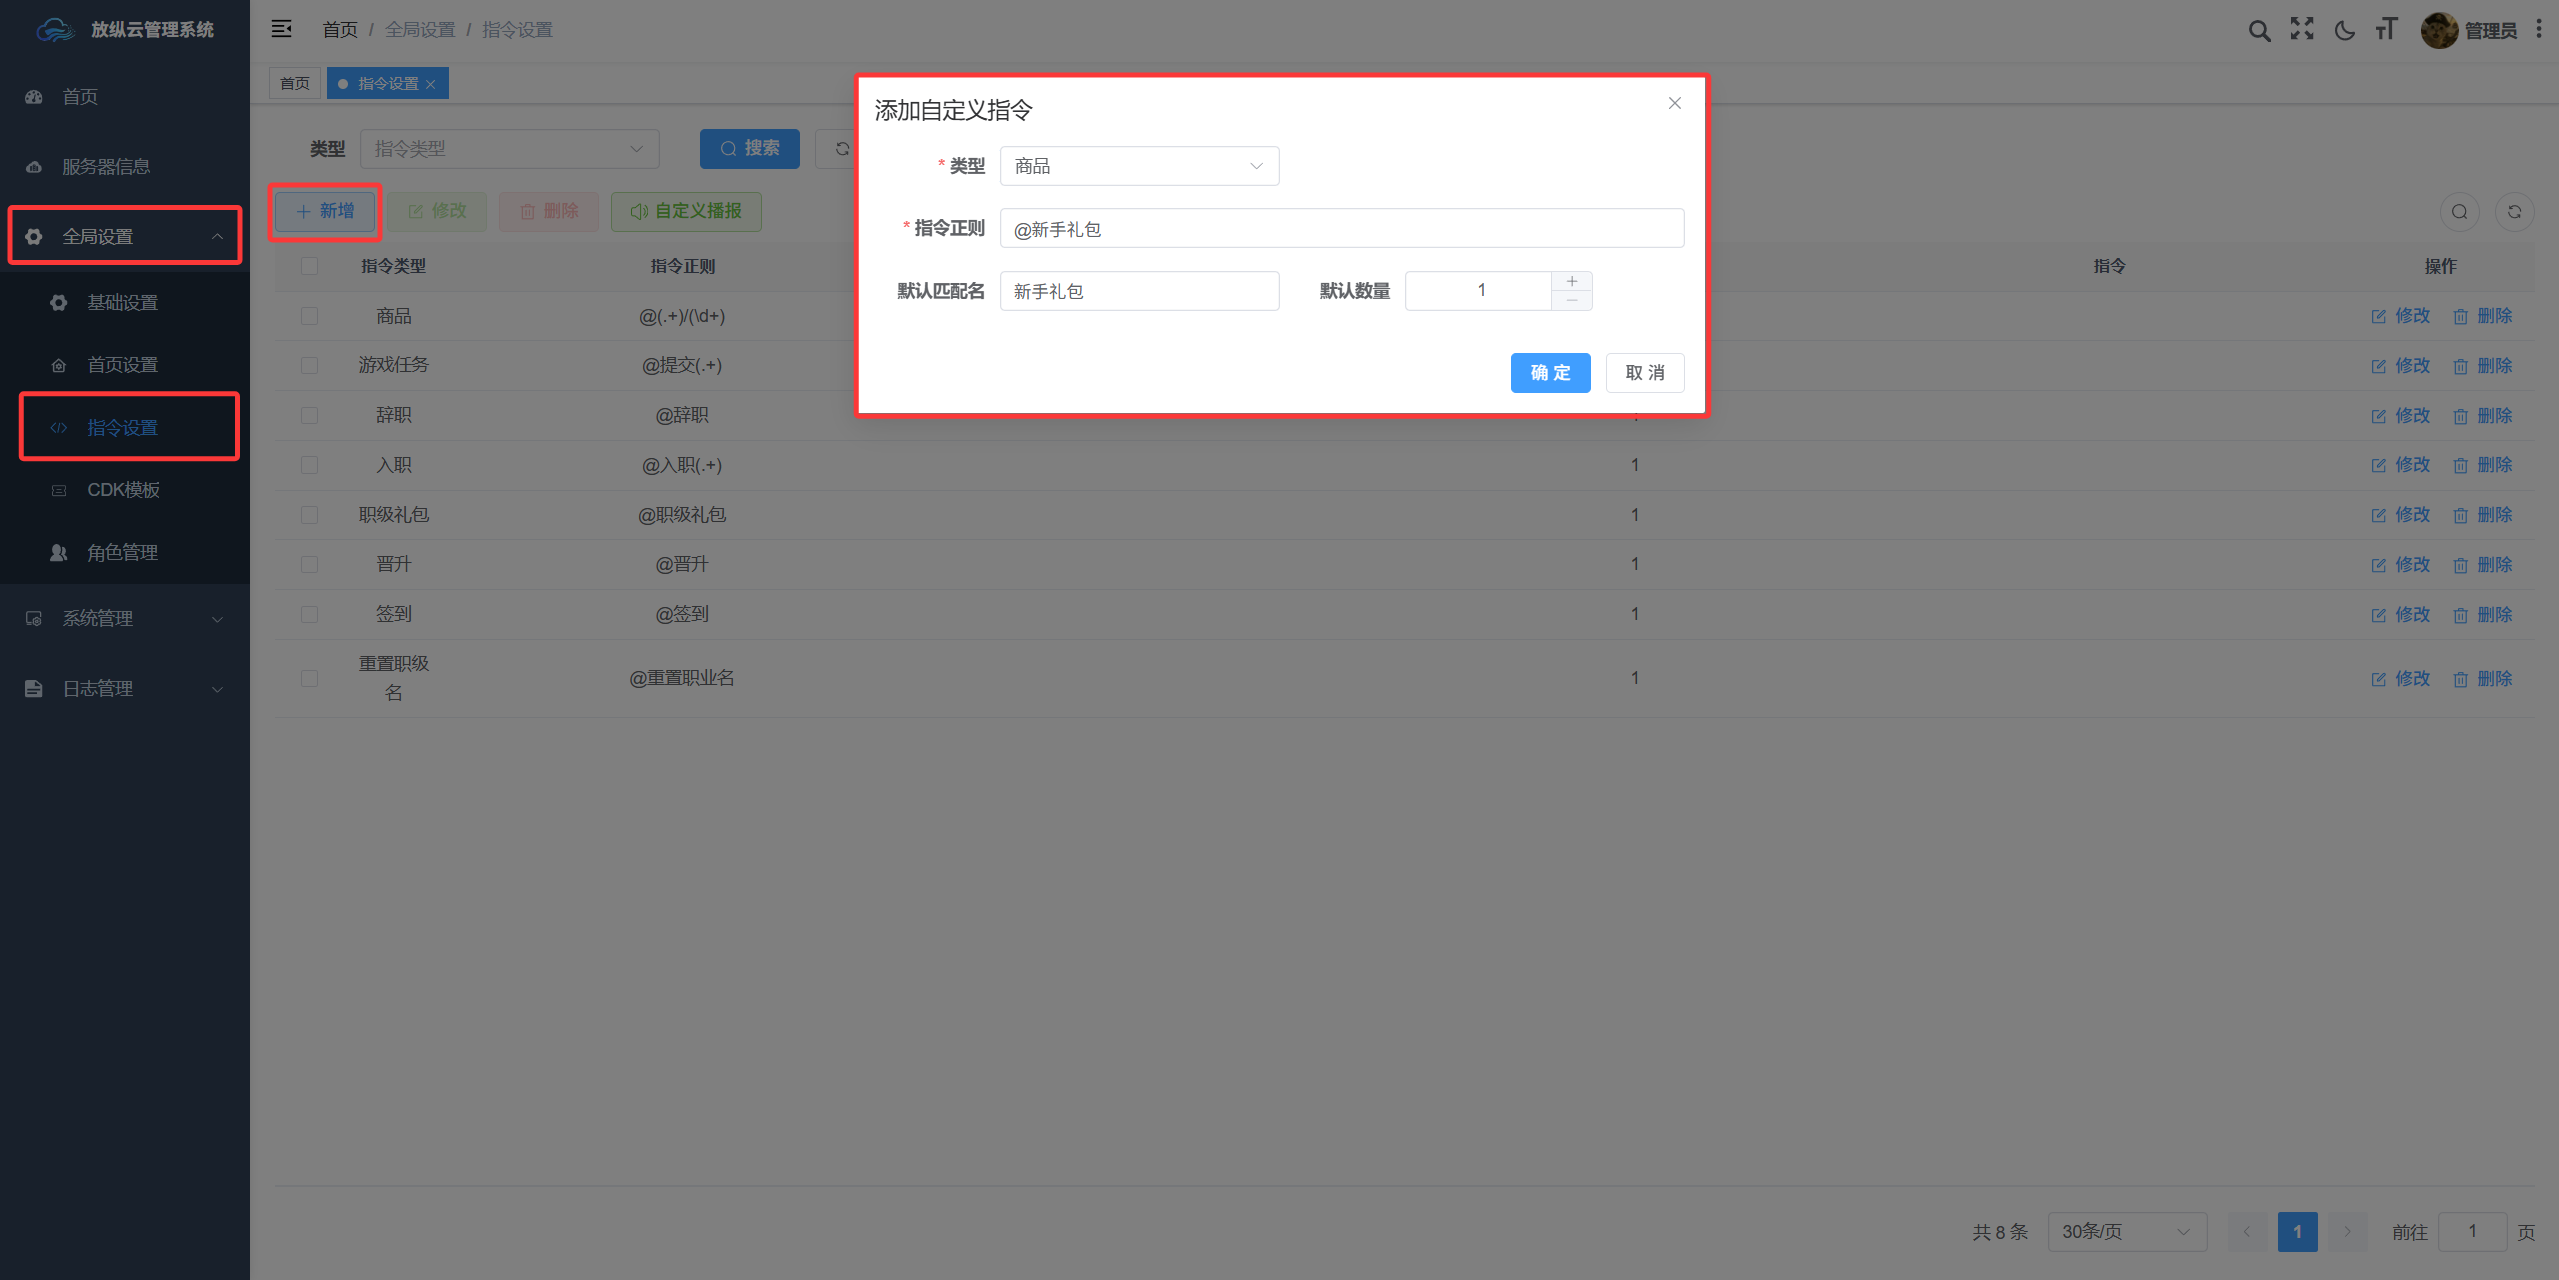
Task: Open 首页 in the sidebar
Action: pos(125,97)
